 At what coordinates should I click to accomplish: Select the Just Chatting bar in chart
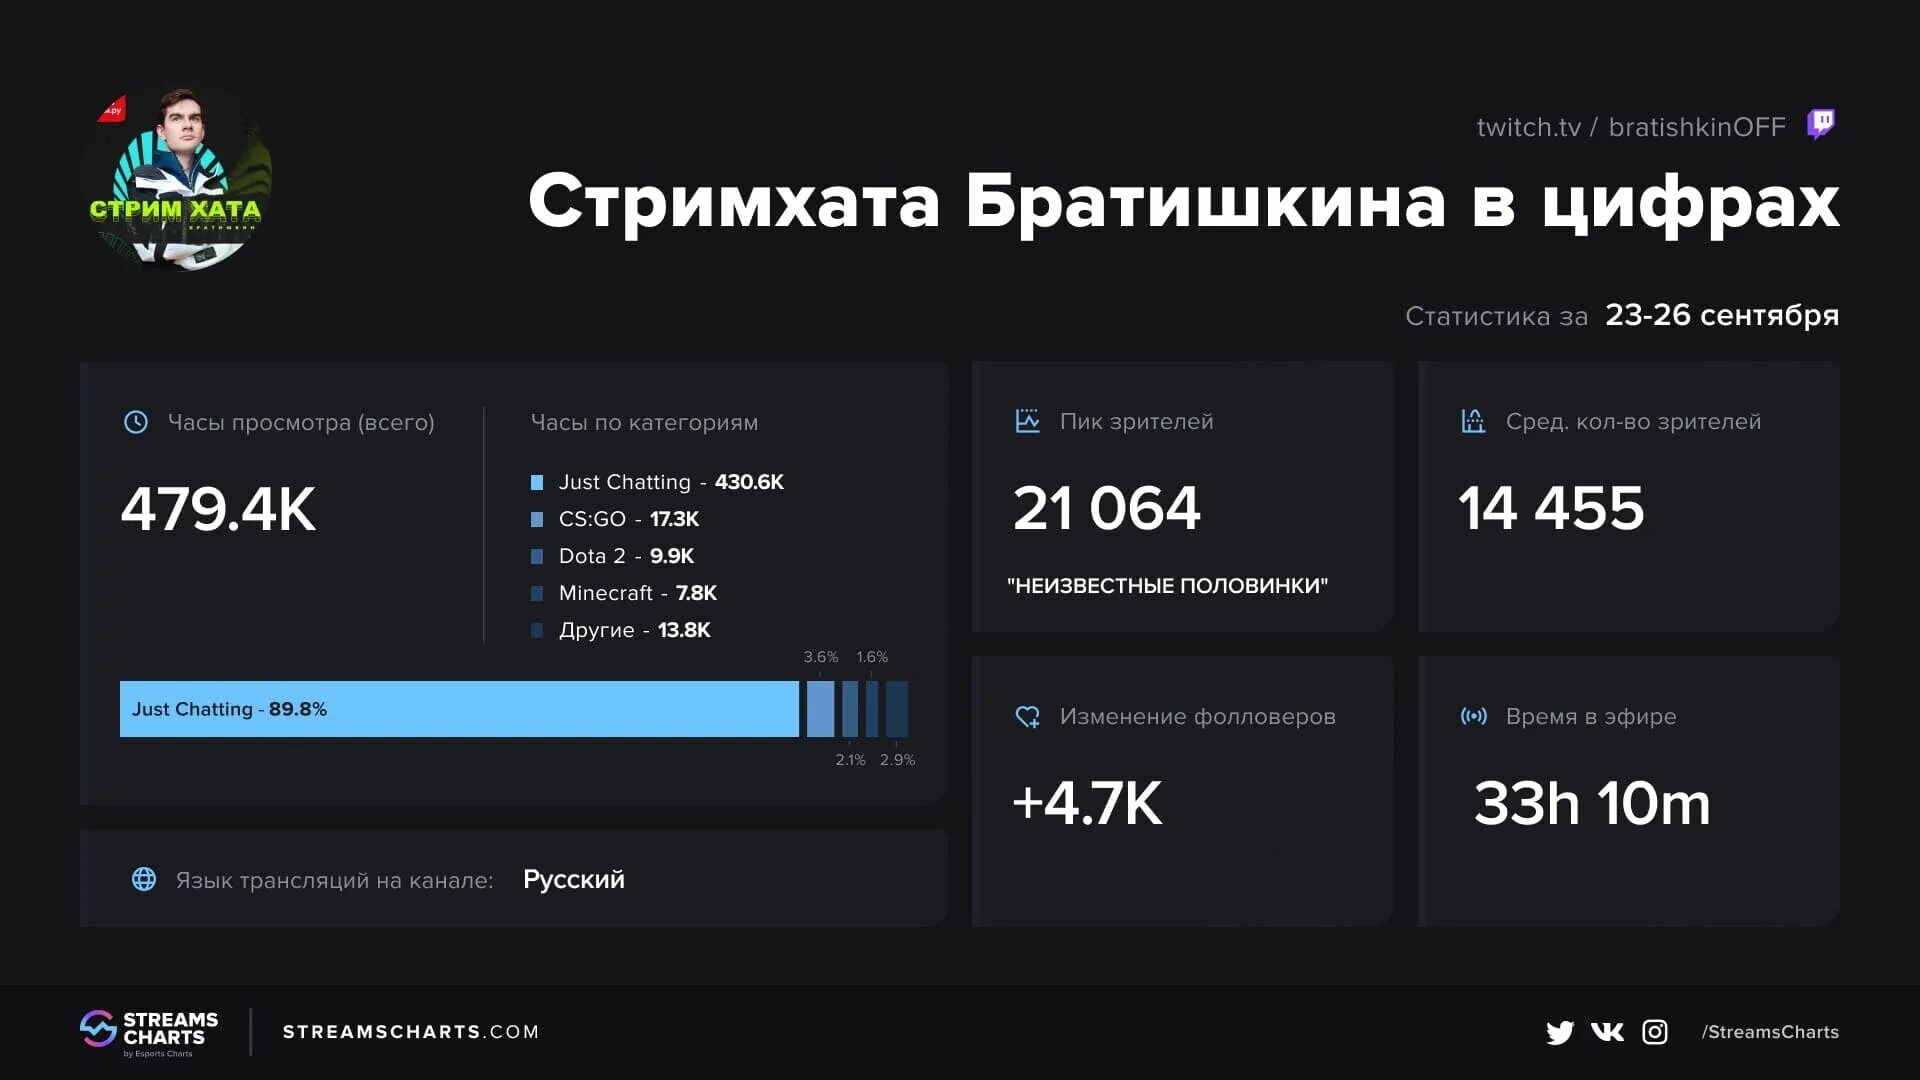[460, 708]
